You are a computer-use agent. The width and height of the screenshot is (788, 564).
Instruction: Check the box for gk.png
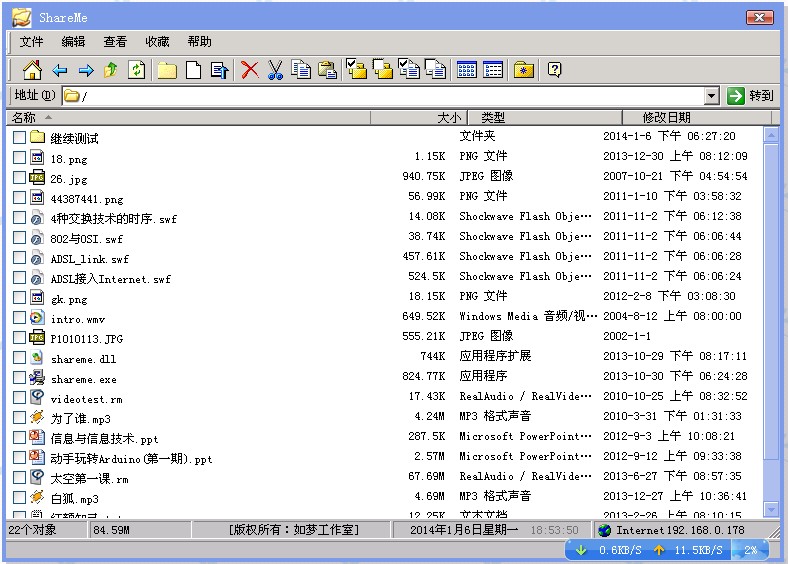19,298
